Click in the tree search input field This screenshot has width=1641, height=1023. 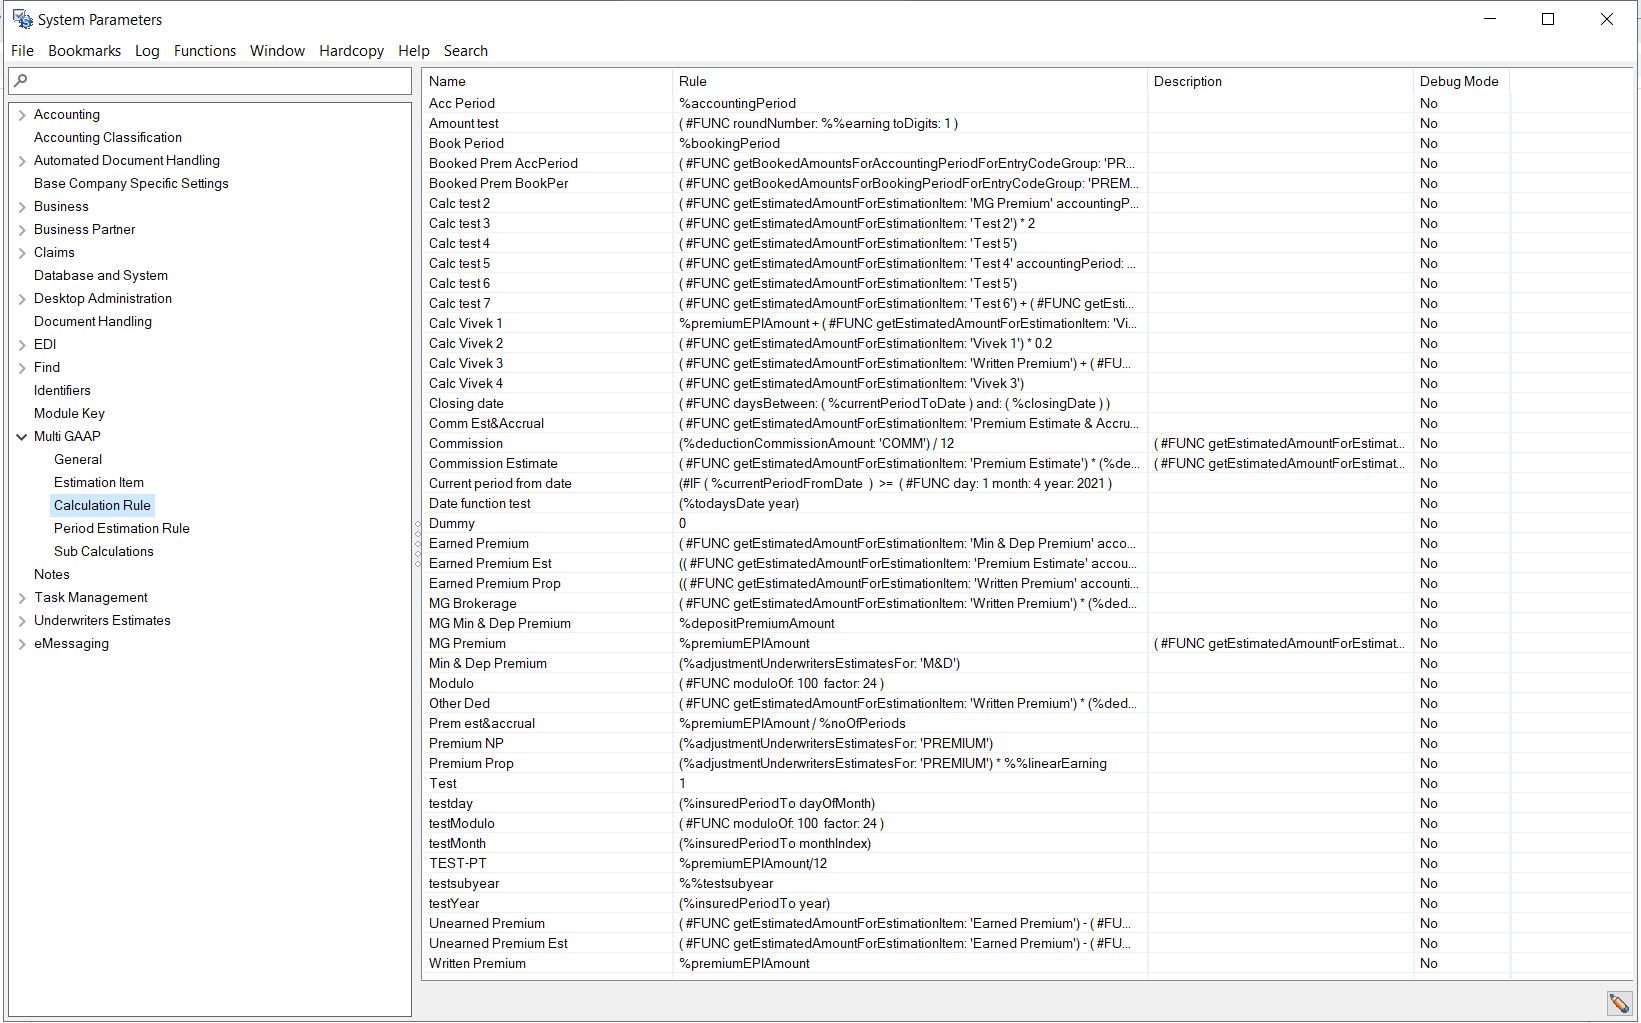[215, 81]
